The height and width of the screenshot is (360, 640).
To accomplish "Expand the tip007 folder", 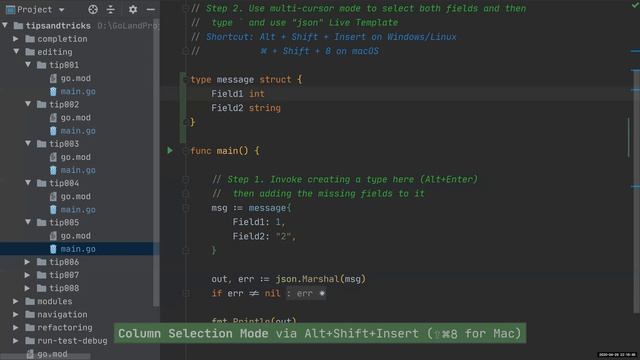I will click(x=27, y=275).
